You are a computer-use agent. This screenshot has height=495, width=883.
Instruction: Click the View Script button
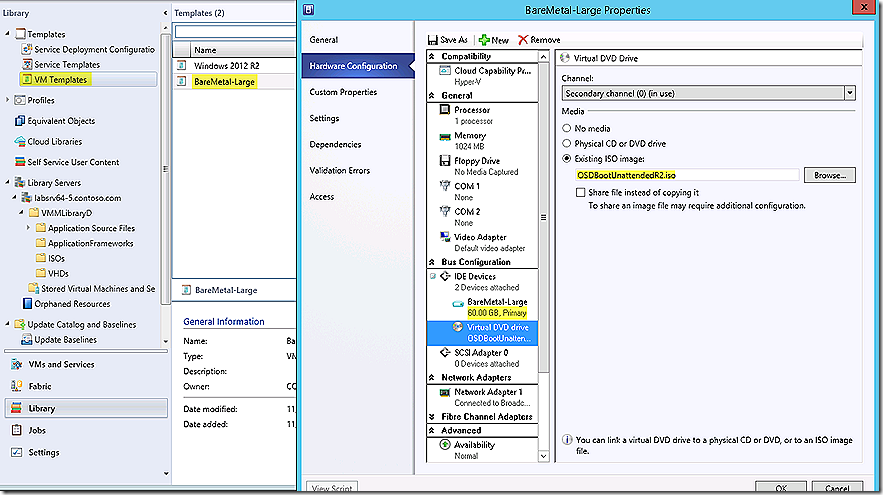tap(332, 488)
